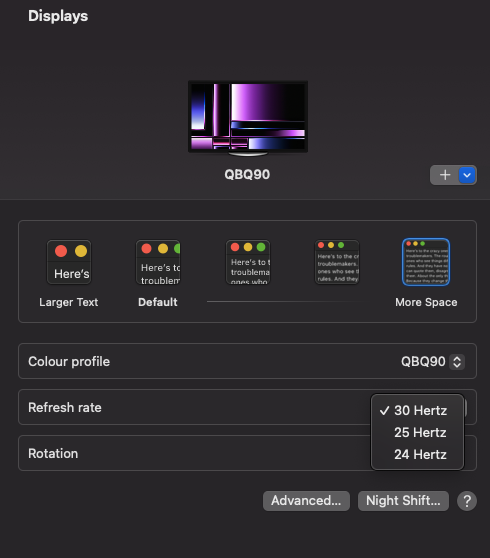The width and height of the screenshot is (490, 558).
Task: Click the Refresh rate label
Action: (65, 407)
